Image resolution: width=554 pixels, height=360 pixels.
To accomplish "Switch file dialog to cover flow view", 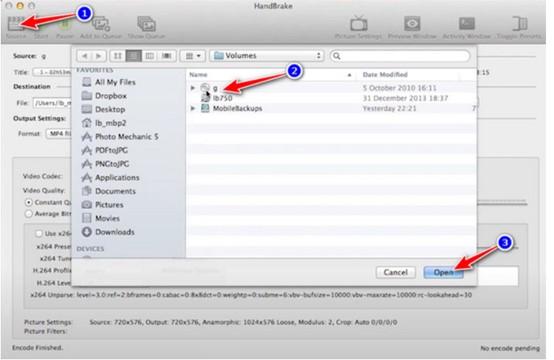I will 166,56.
